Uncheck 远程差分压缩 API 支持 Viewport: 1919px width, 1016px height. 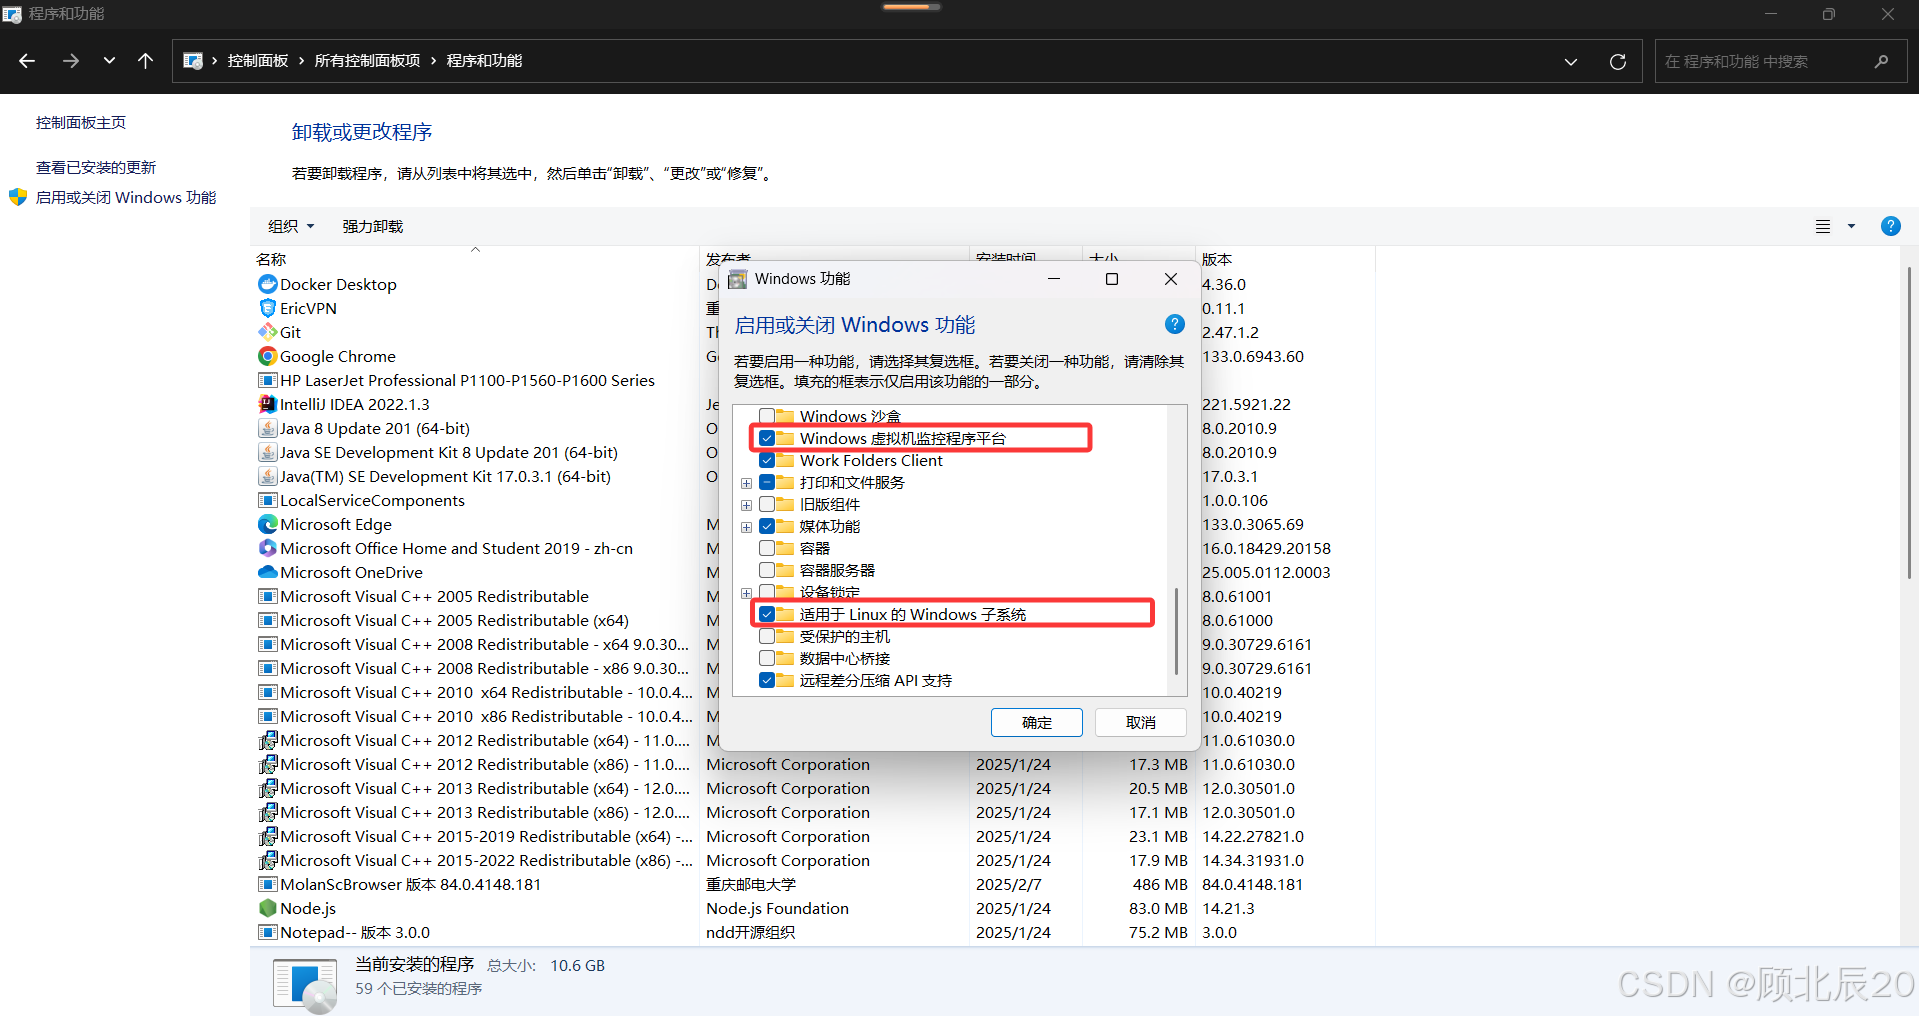coord(767,680)
